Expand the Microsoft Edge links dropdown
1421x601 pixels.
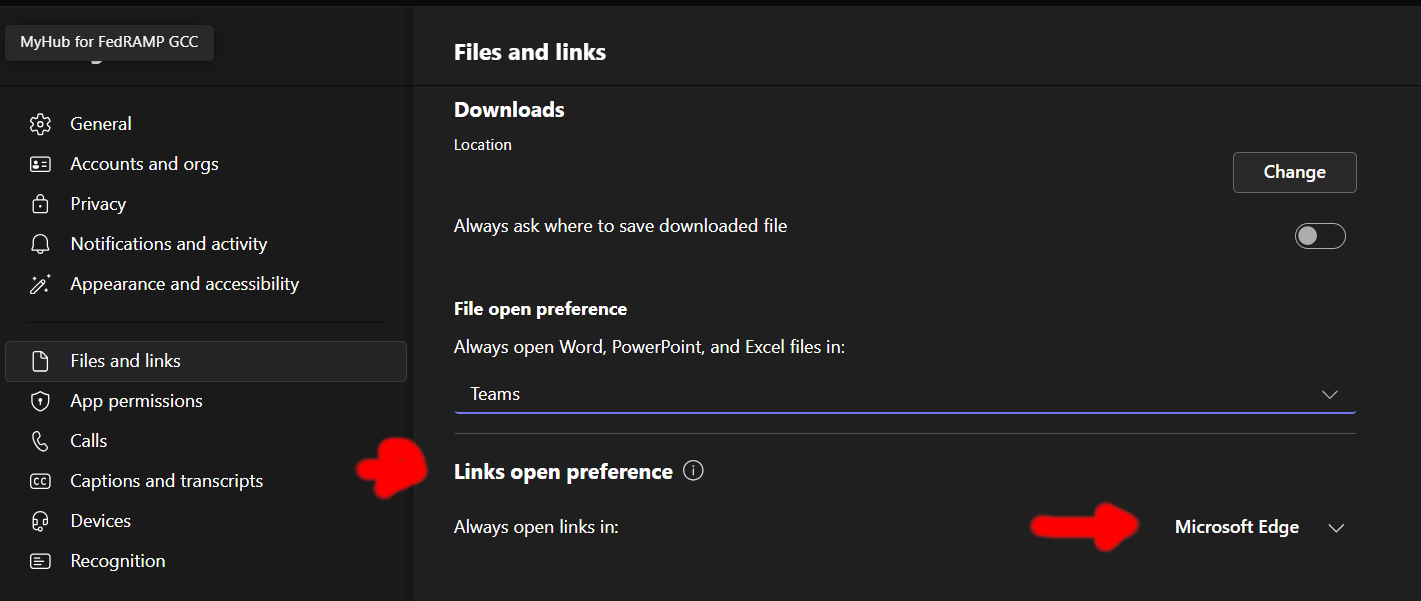[x=1237, y=527]
